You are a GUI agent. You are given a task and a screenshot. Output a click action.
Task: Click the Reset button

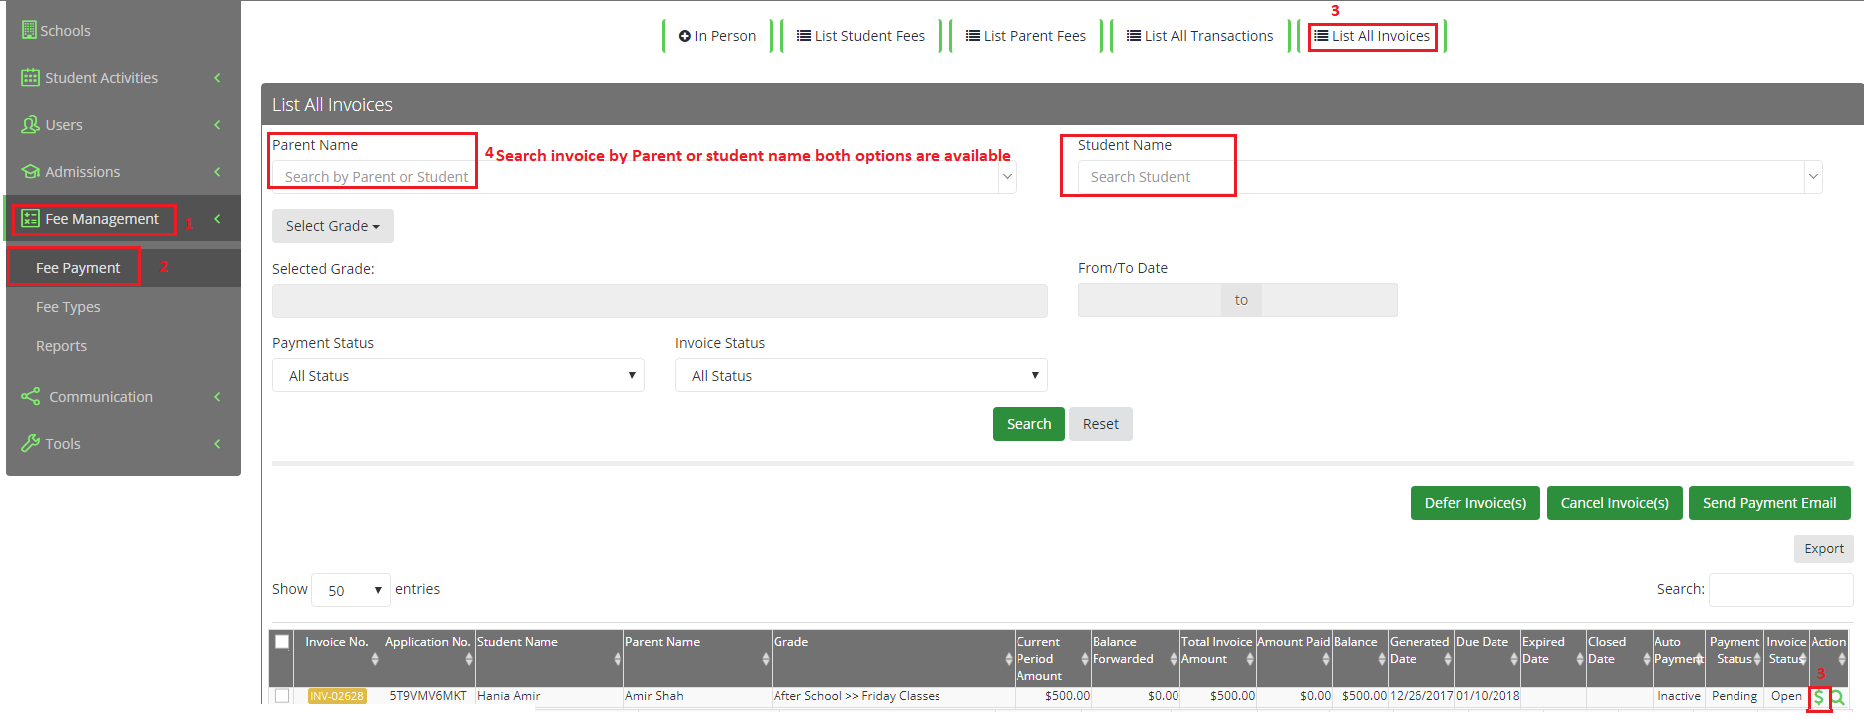1101,424
